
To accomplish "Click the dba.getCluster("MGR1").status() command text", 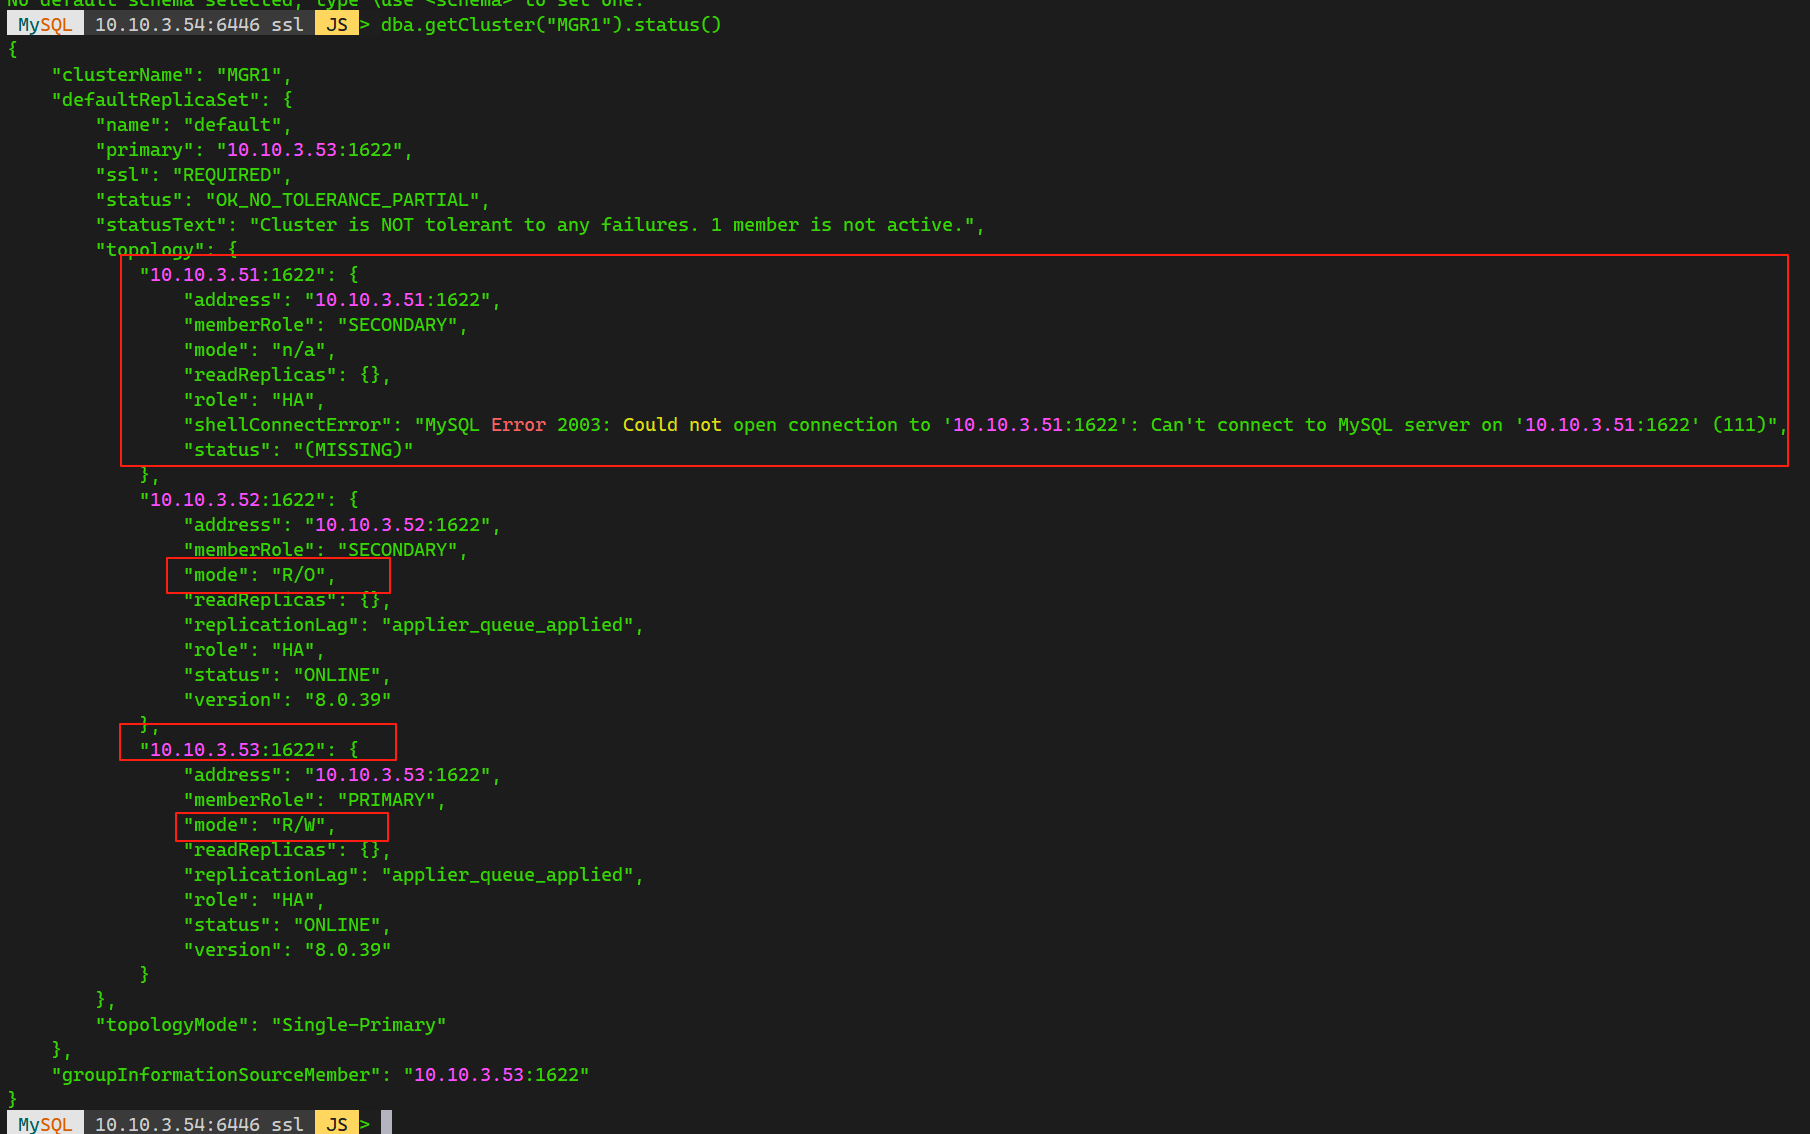I will click(x=551, y=25).
